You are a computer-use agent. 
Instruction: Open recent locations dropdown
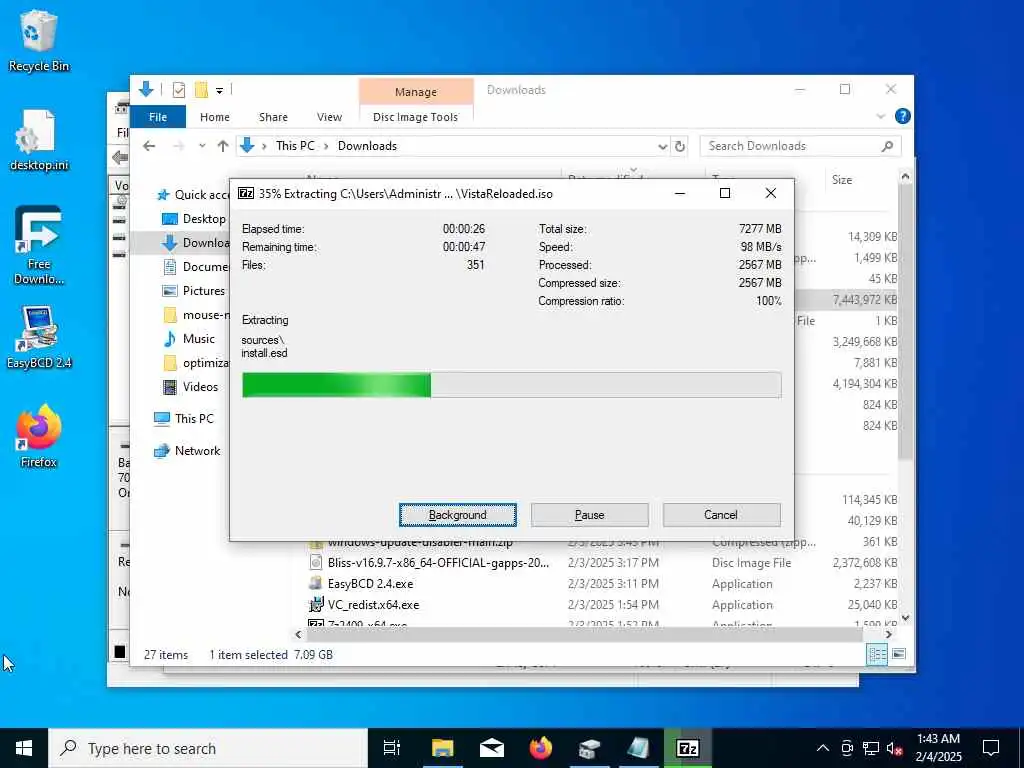pyautogui.click(x=202, y=146)
